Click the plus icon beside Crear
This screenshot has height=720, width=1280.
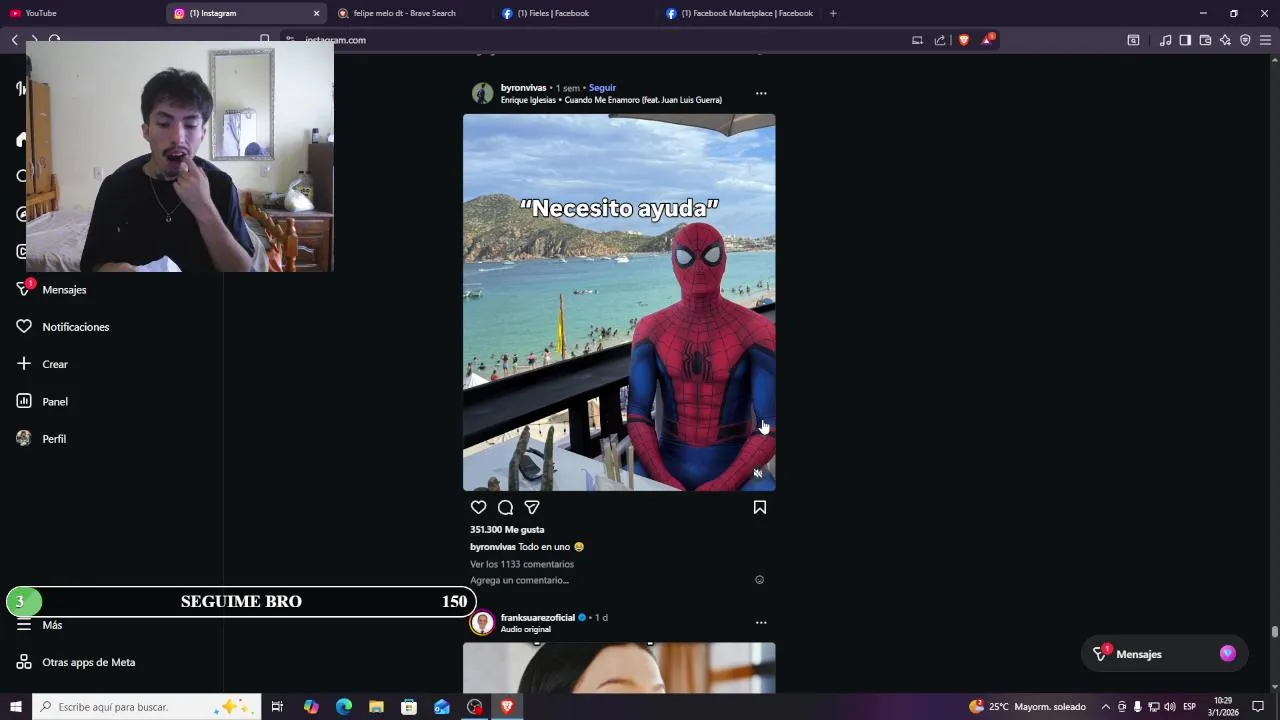pos(24,363)
